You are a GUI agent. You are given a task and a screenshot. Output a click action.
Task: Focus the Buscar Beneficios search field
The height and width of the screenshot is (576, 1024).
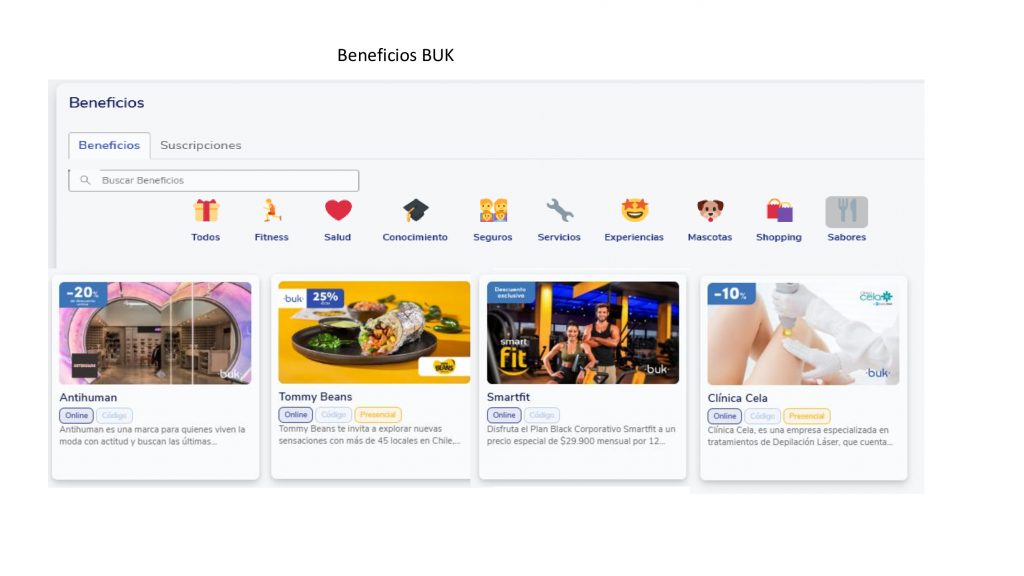tap(214, 180)
